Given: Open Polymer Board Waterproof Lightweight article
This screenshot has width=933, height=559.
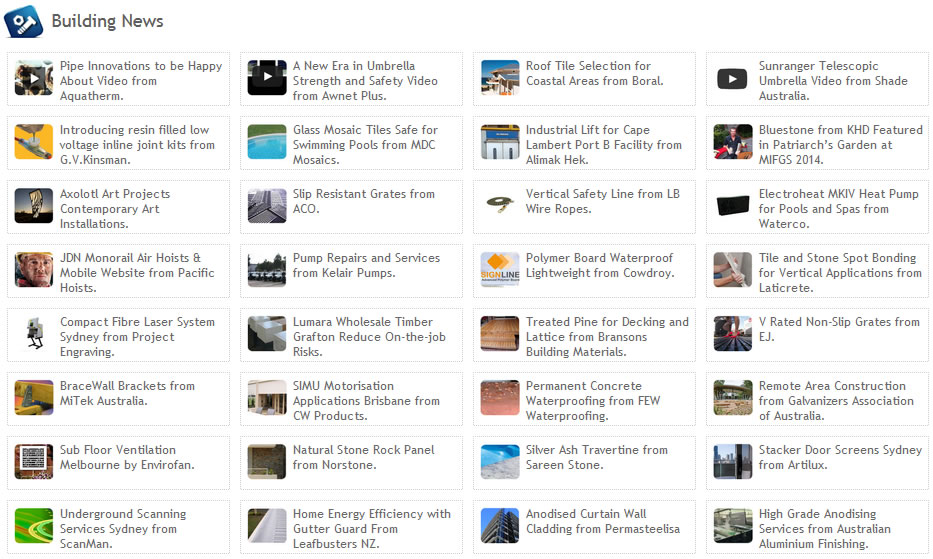Looking at the screenshot, I should (x=600, y=266).
